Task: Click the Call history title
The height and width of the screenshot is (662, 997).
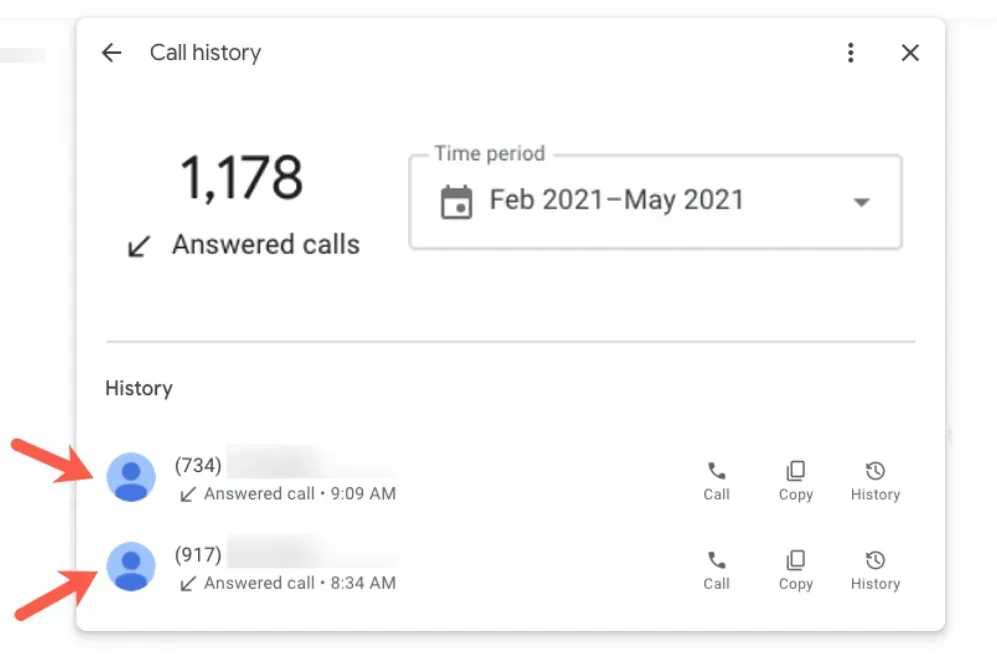Action: pos(205,53)
